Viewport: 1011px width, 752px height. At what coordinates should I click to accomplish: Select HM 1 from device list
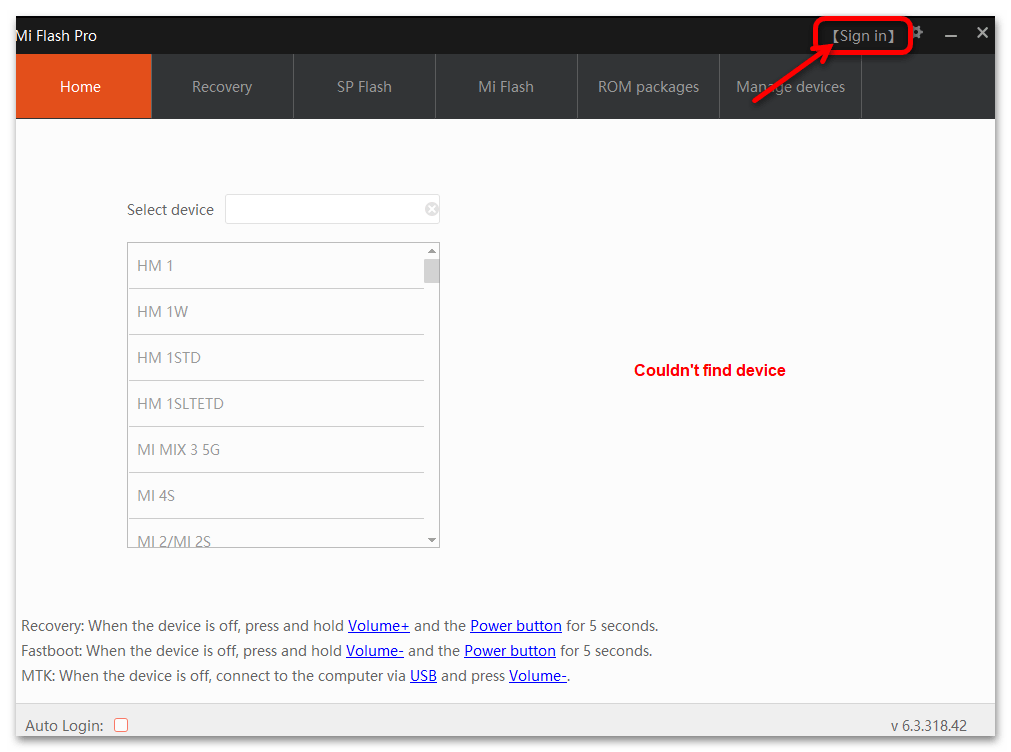(276, 266)
